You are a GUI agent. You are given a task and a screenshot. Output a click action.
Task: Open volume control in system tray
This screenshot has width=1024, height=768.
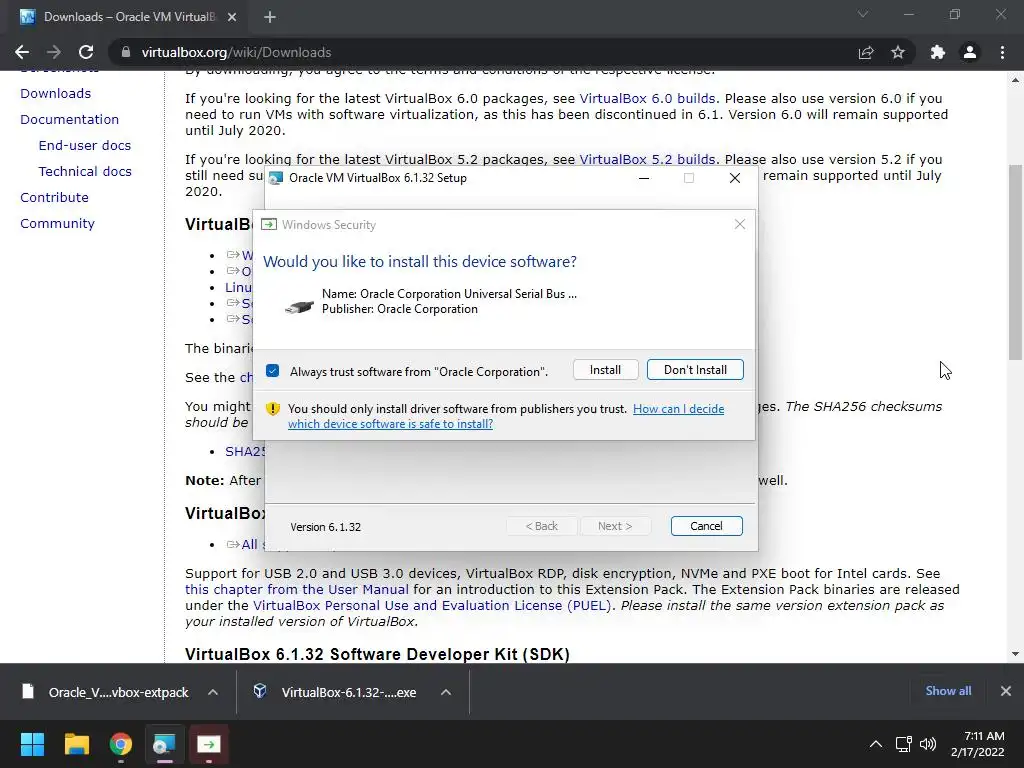pos(927,744)
